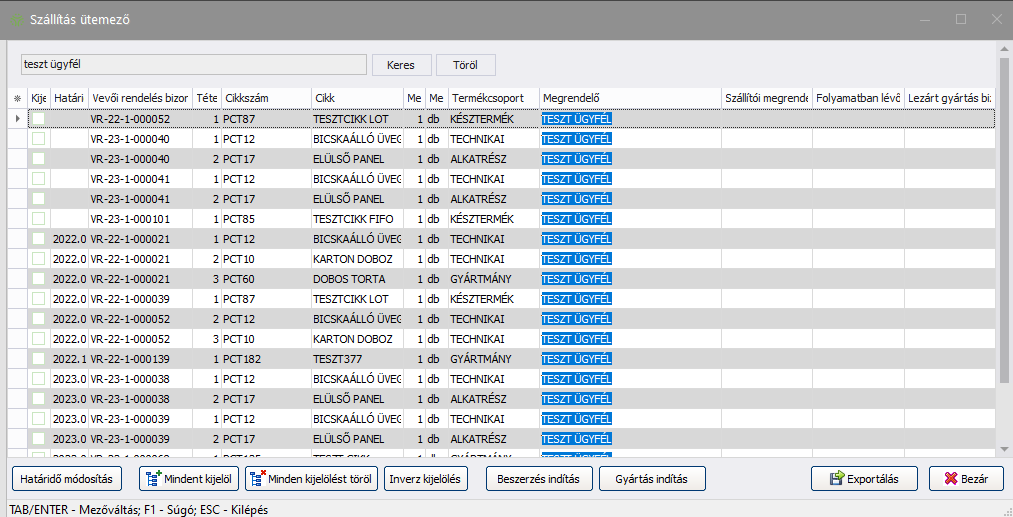Toggle the checkbox on the DOBOS TORTA row
Viewport: 1013px width, 517px height.
[39, 279]
